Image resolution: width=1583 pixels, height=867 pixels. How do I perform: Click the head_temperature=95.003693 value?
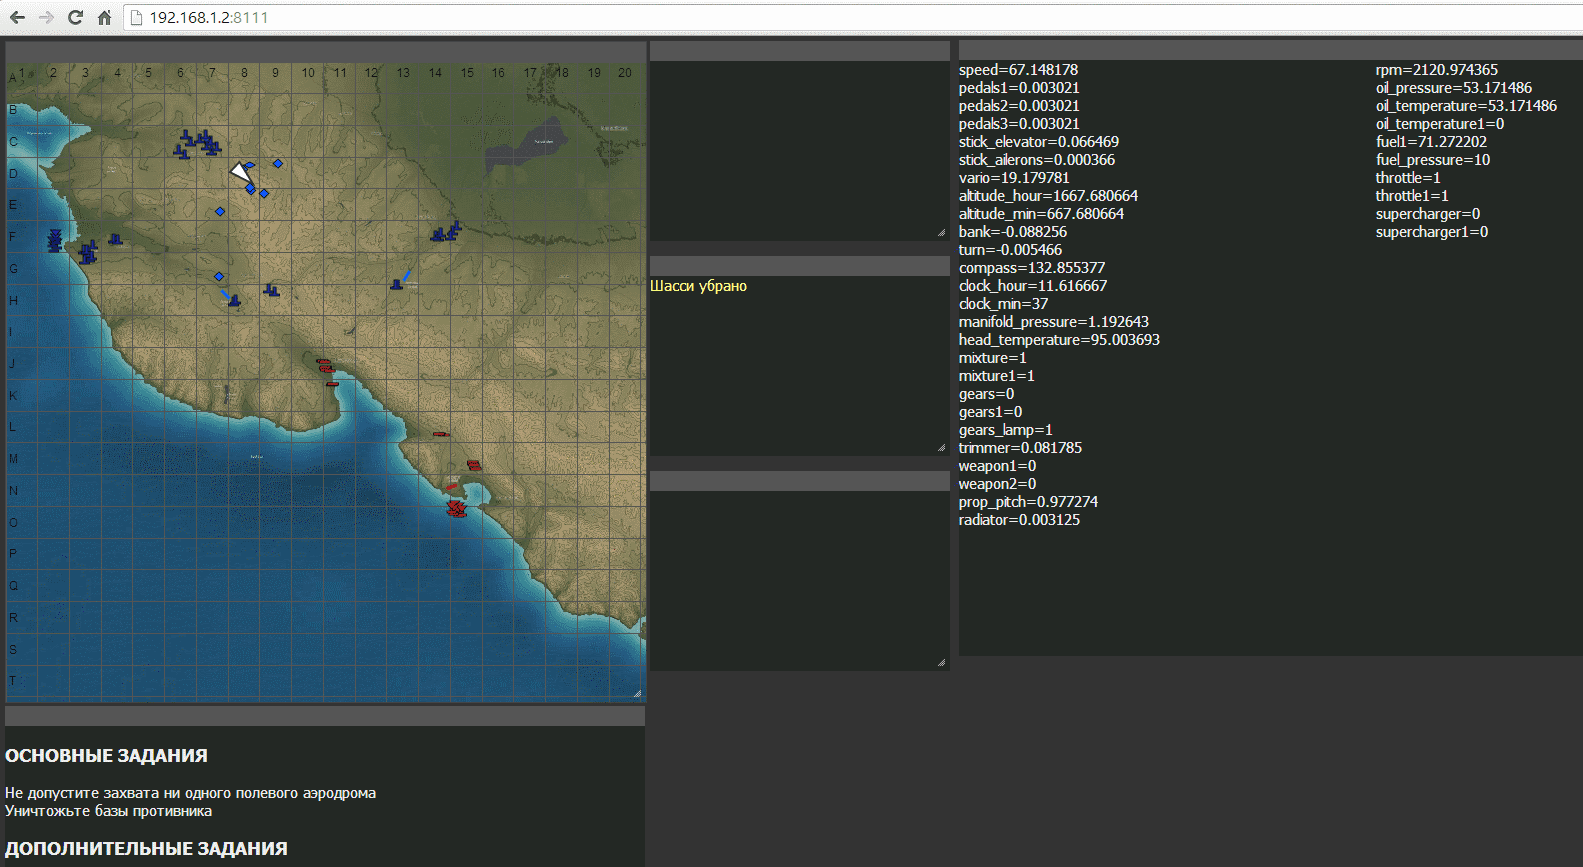click(1059, 340)
